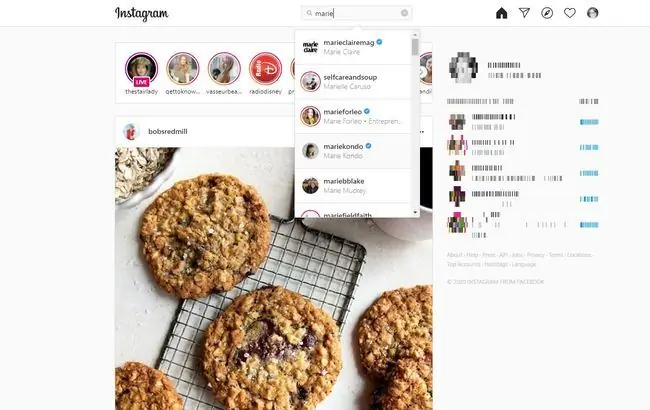Open the About footer link

tap(454, 255)
